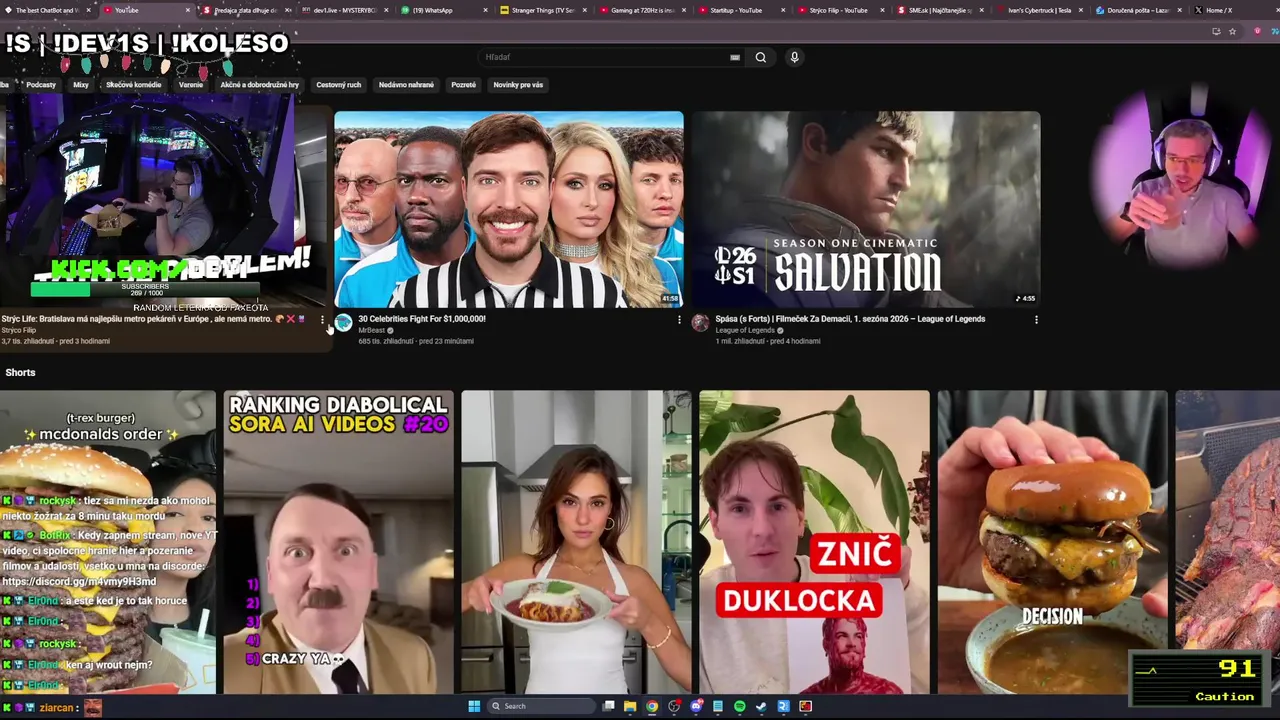Open Steam from the taskbar
The image size is (1280, 720).
click(761, 706)
